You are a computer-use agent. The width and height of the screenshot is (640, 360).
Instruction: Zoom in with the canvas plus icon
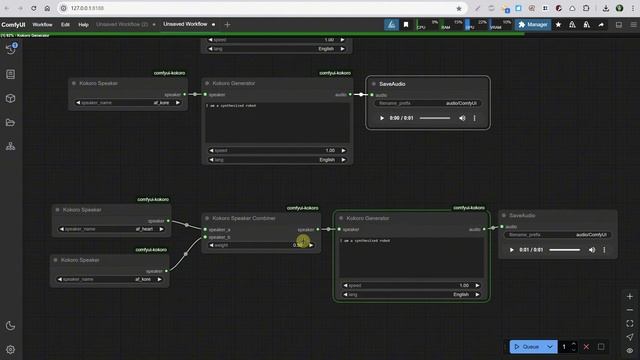630,297
